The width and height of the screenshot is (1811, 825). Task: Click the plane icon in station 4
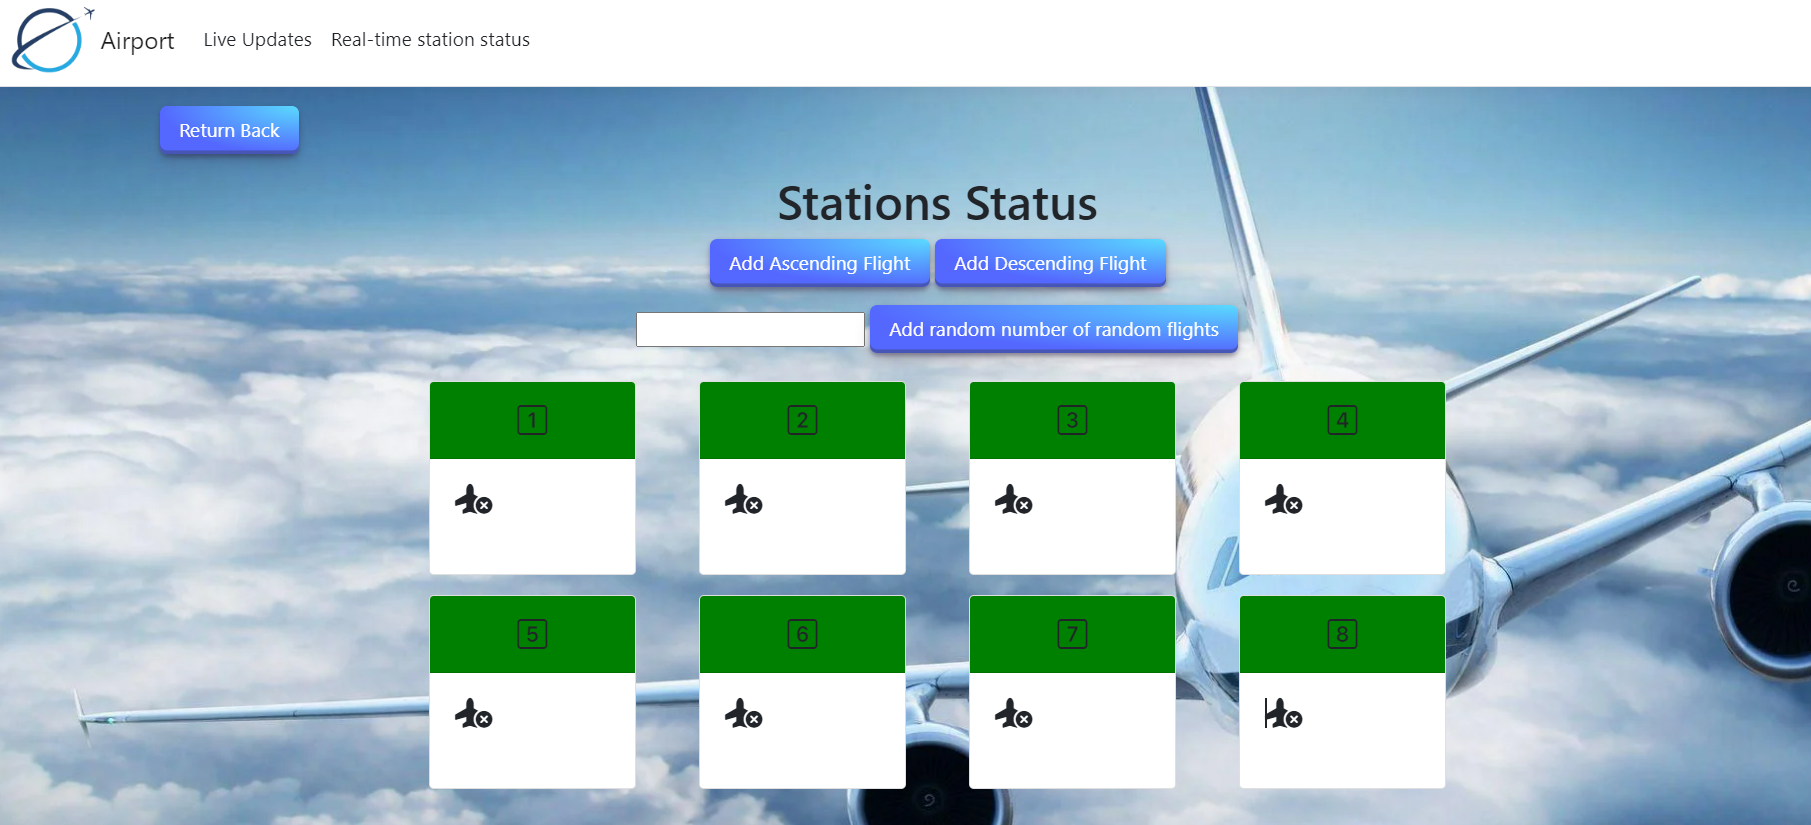point(1284,499)
